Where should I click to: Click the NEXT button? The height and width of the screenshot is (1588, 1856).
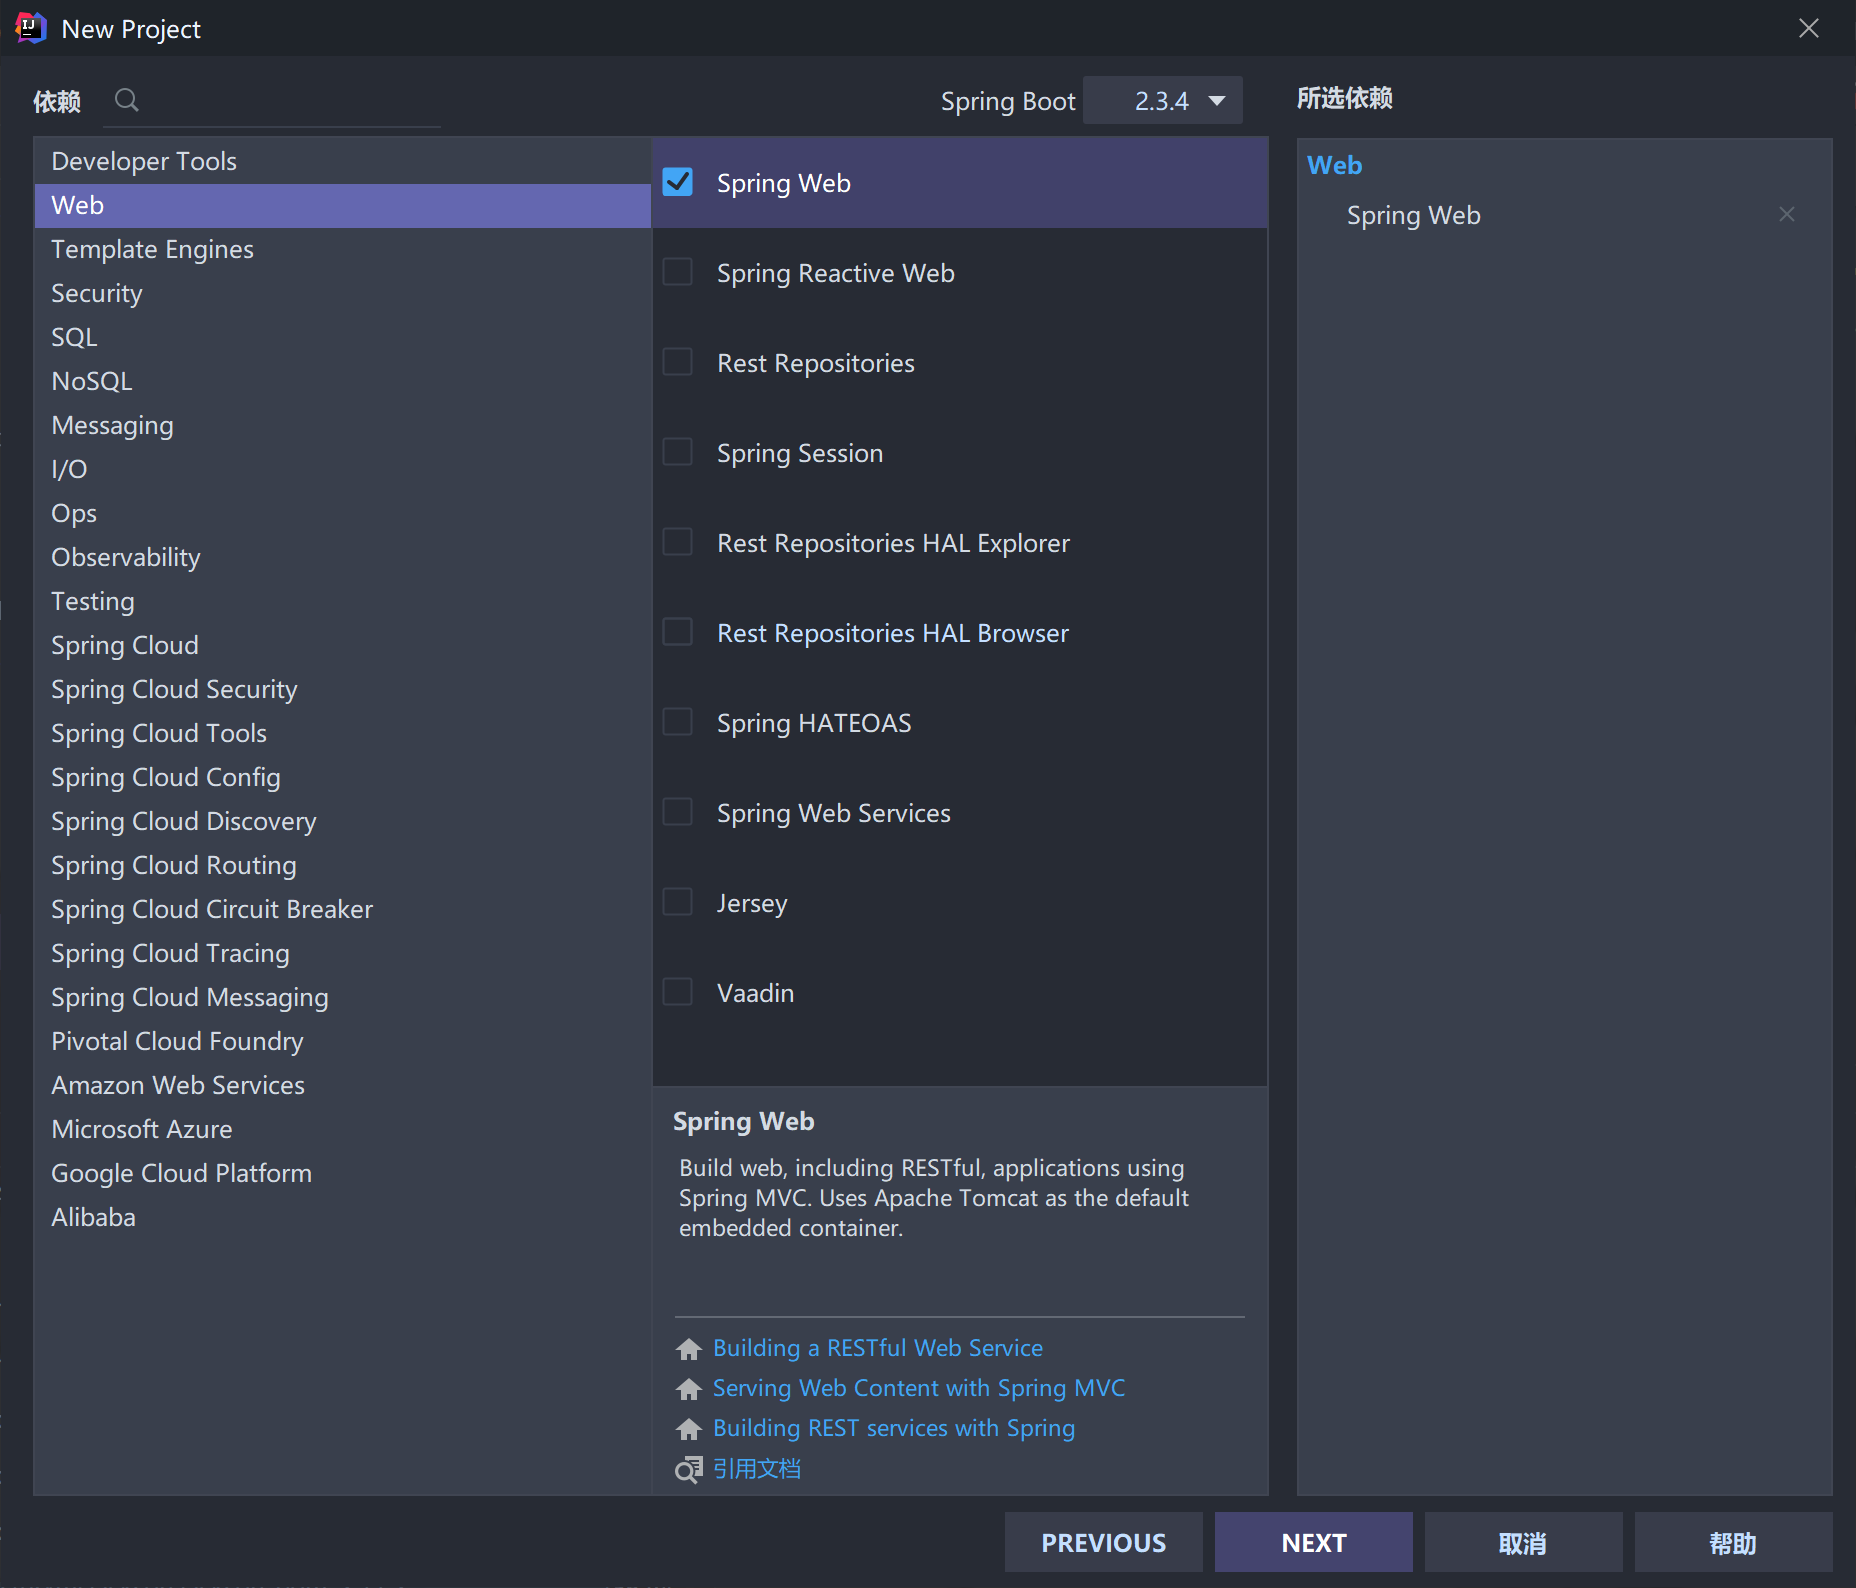point(1313,1542)
